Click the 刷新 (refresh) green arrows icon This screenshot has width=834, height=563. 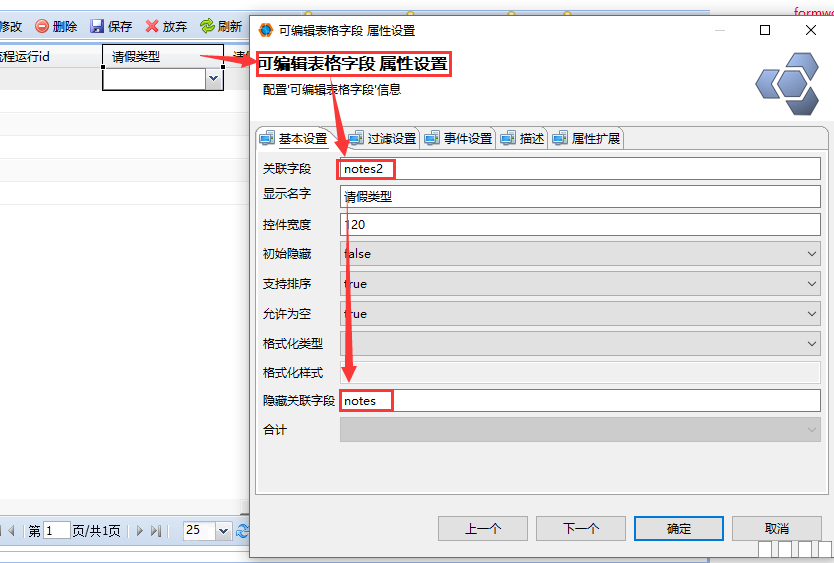207,27
